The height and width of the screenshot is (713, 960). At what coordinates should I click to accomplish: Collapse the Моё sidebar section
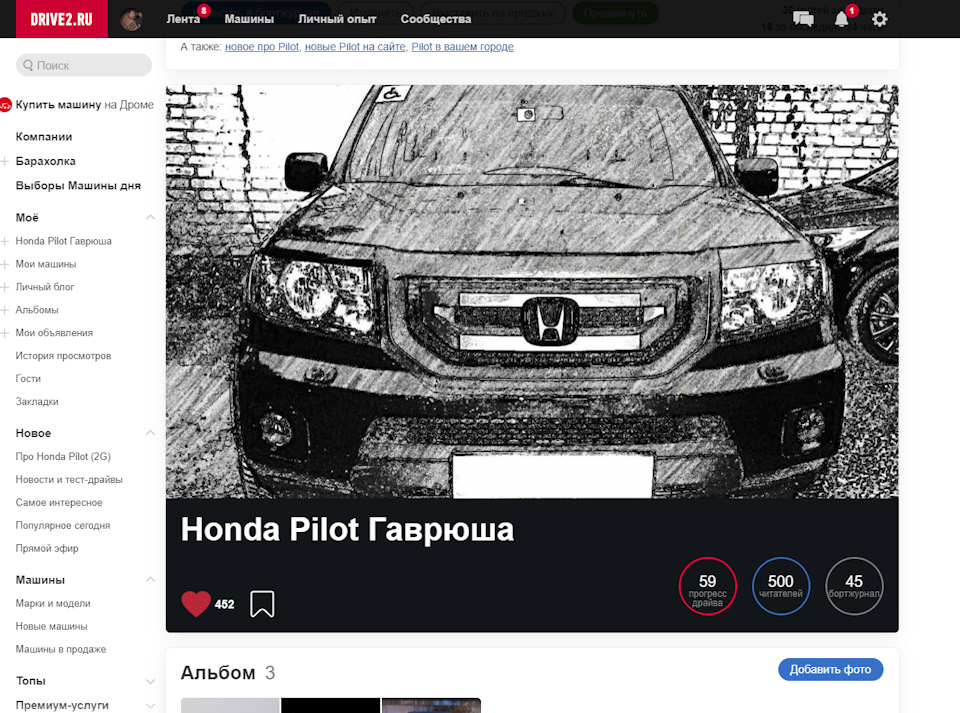click(150, 217)
